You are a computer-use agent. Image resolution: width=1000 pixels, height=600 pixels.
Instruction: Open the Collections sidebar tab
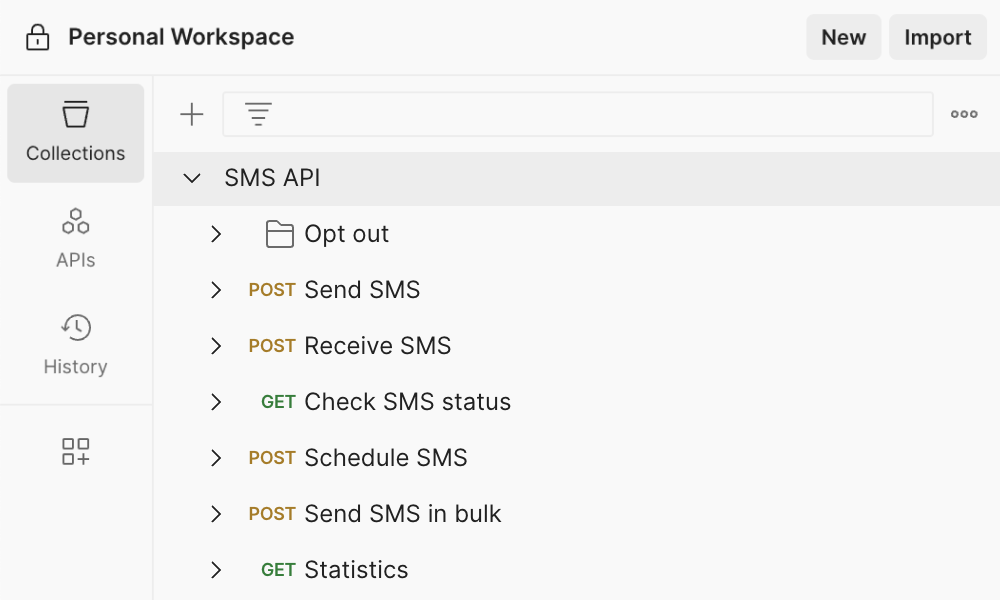76,133
